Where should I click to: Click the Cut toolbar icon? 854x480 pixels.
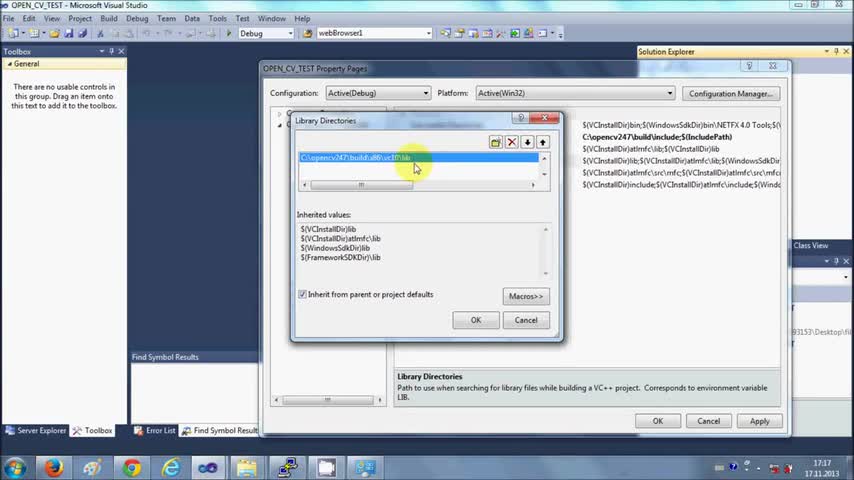(100, 33)
